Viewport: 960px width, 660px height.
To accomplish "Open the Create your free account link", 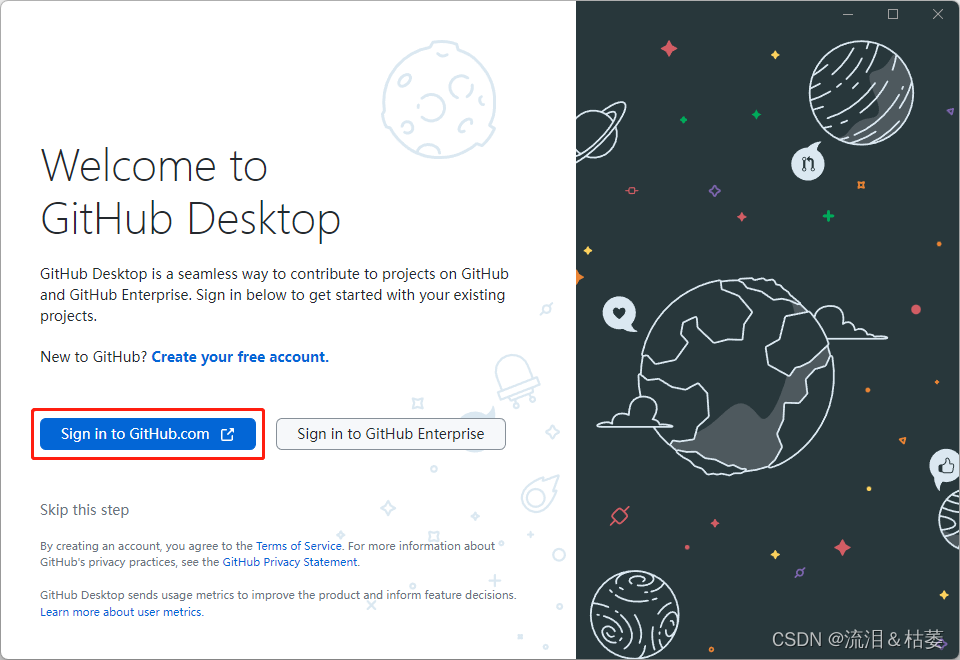I will tap(240, 357).
